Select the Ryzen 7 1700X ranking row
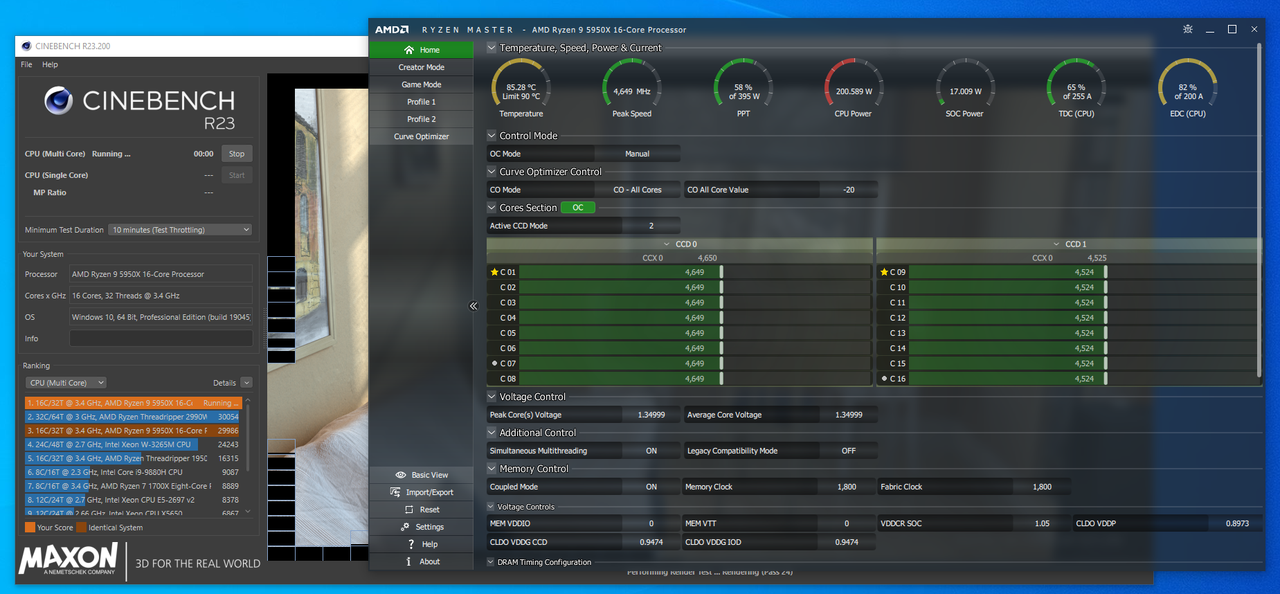Image resolution: width=1280 pixels, height=594 pixels. coord(133,486)
